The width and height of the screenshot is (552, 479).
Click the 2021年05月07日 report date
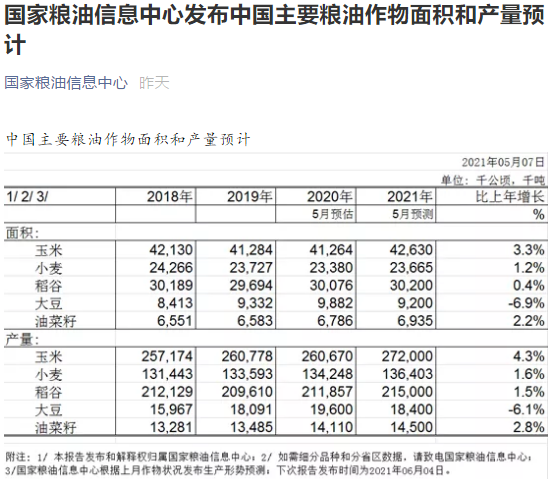pos(503,162)
